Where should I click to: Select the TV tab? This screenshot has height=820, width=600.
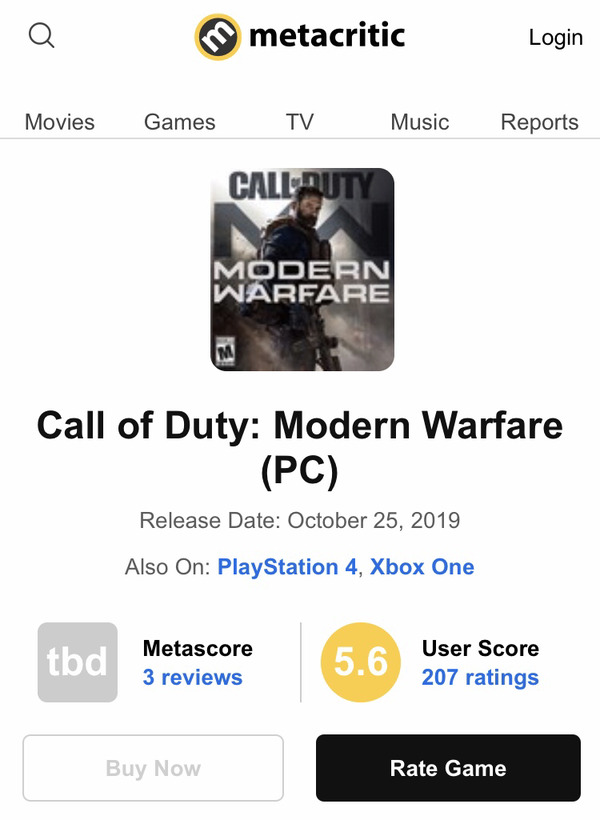pyautogui.click(x=299, y=122)
